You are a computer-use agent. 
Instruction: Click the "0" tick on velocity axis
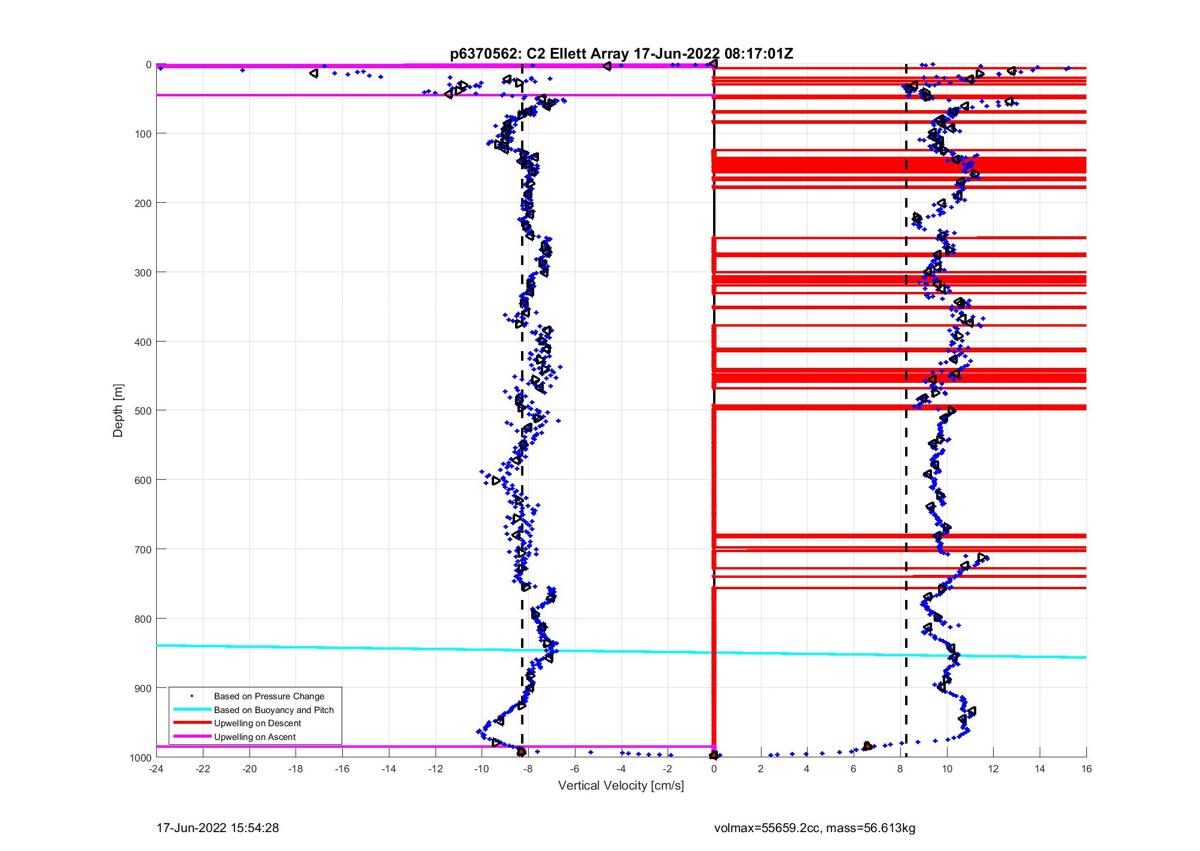coord(714,769)
